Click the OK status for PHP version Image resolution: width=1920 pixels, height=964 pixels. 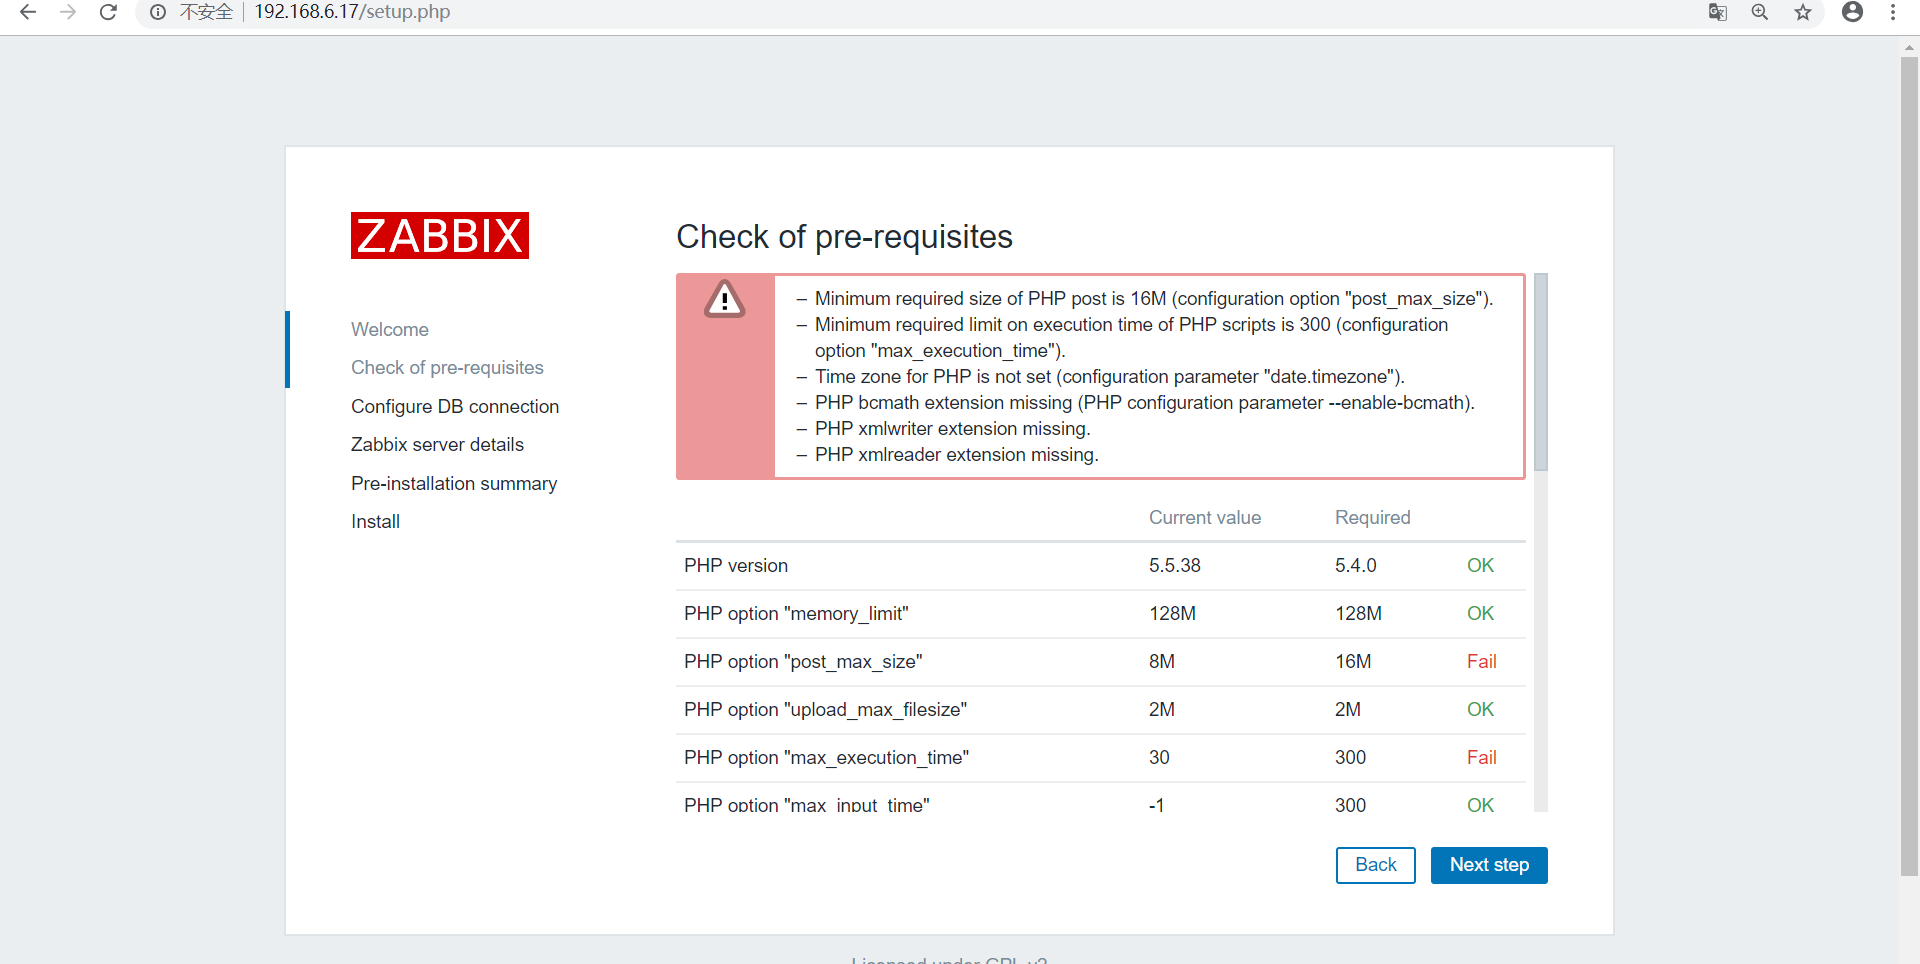tap(1481, 566)
